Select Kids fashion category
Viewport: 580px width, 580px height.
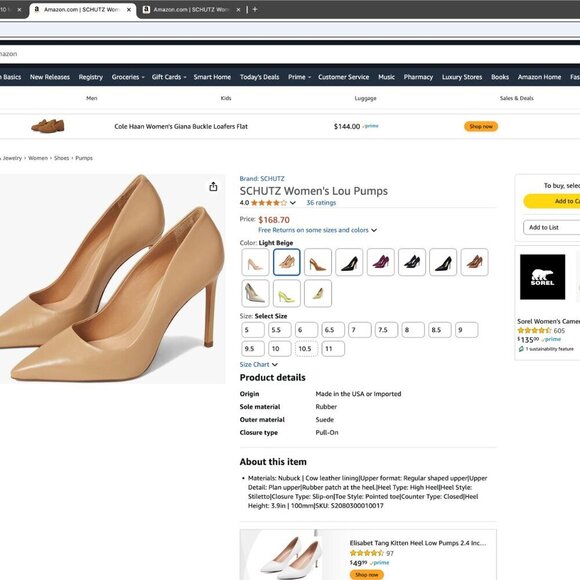point(226,98)
